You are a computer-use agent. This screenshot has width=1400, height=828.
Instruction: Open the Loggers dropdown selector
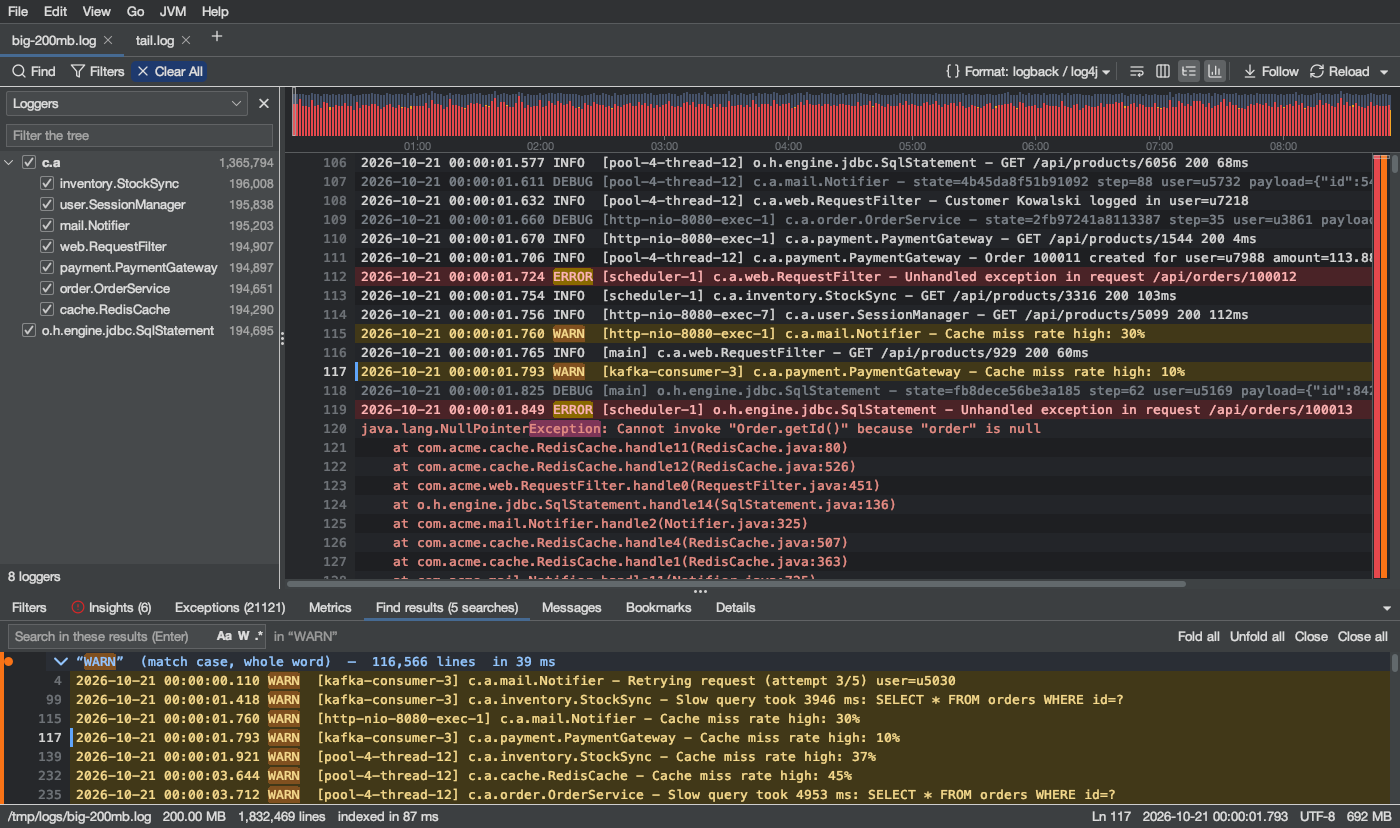coord(127,103)
